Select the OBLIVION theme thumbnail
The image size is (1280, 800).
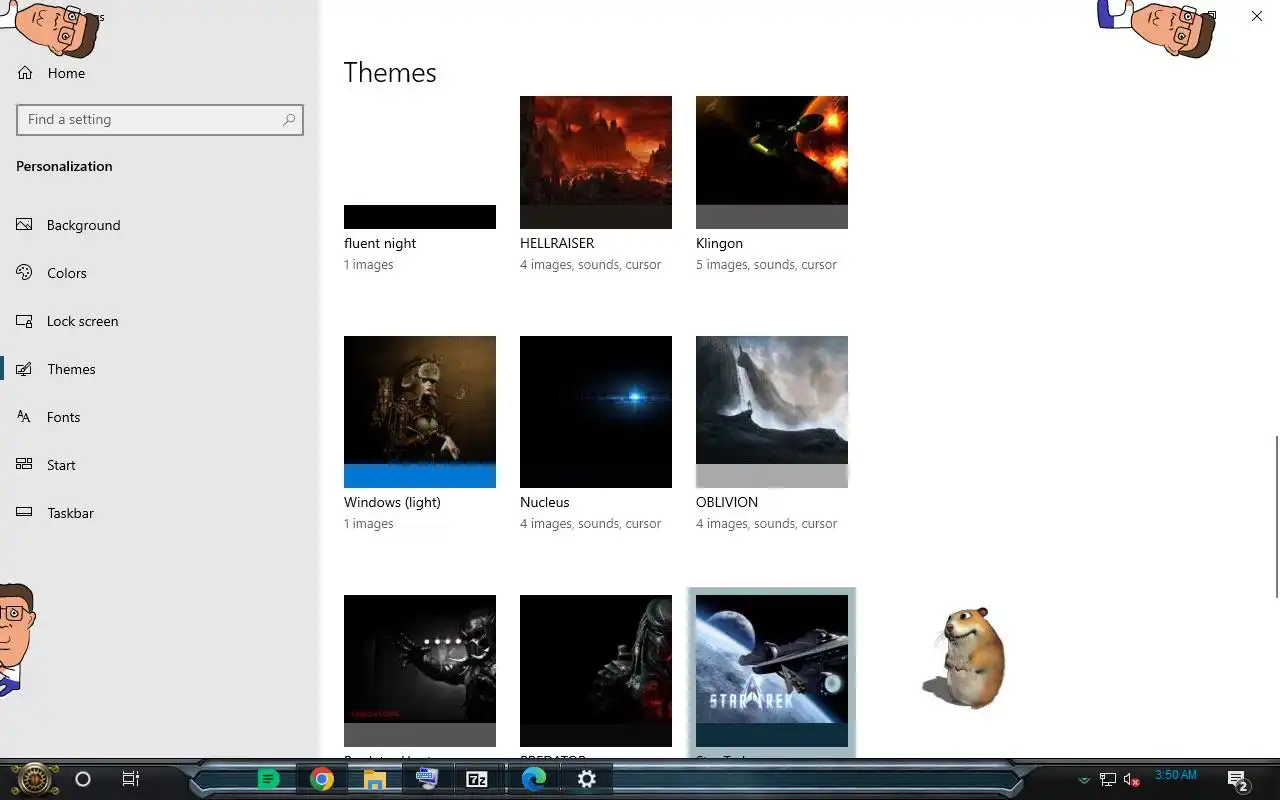click(x=772, y=412)
